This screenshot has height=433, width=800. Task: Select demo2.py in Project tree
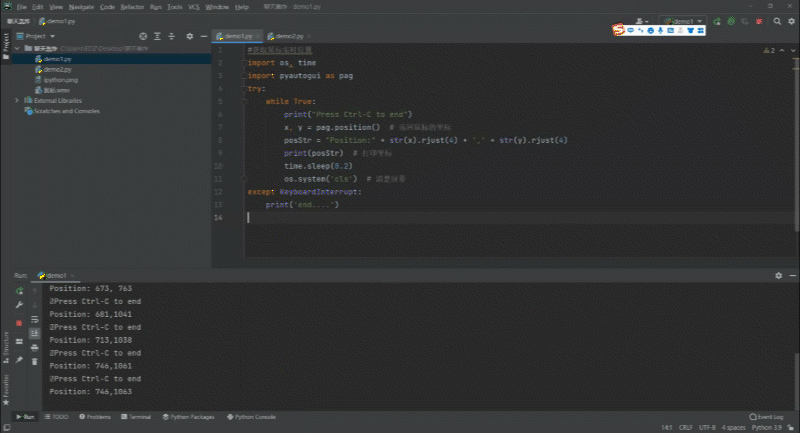[54, 69]
